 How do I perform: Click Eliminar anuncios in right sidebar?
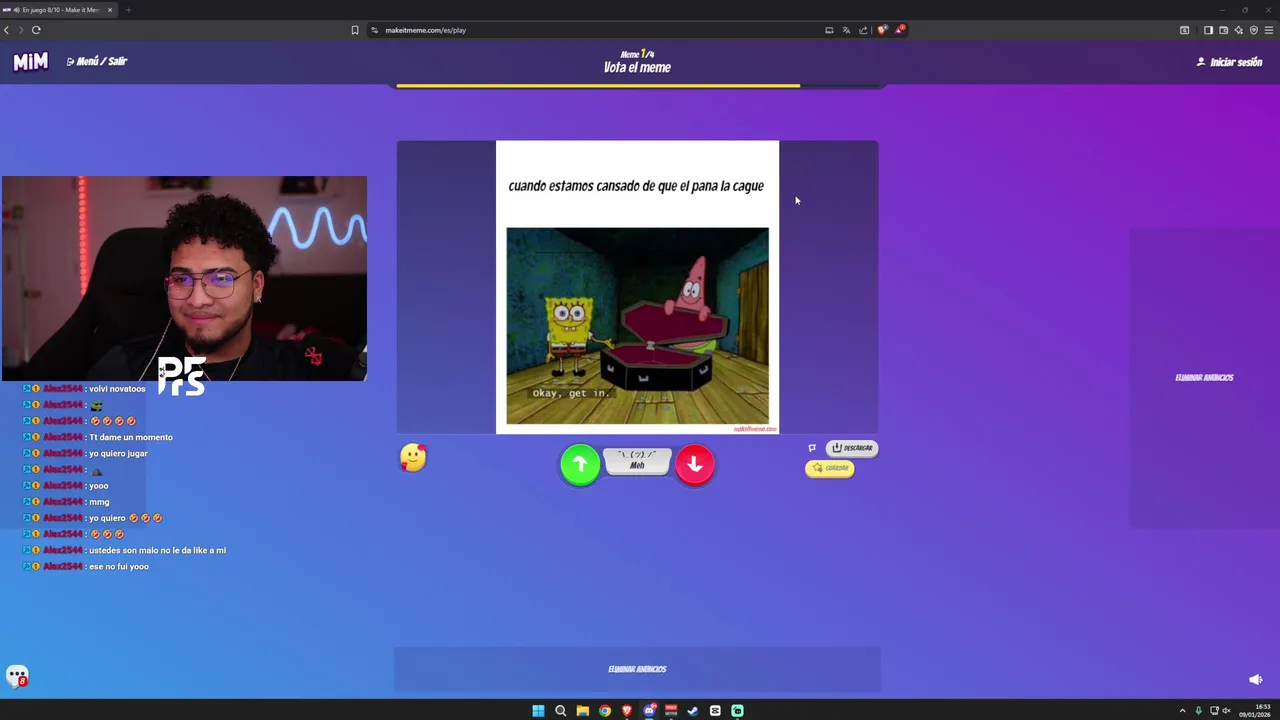point(1204,378)
